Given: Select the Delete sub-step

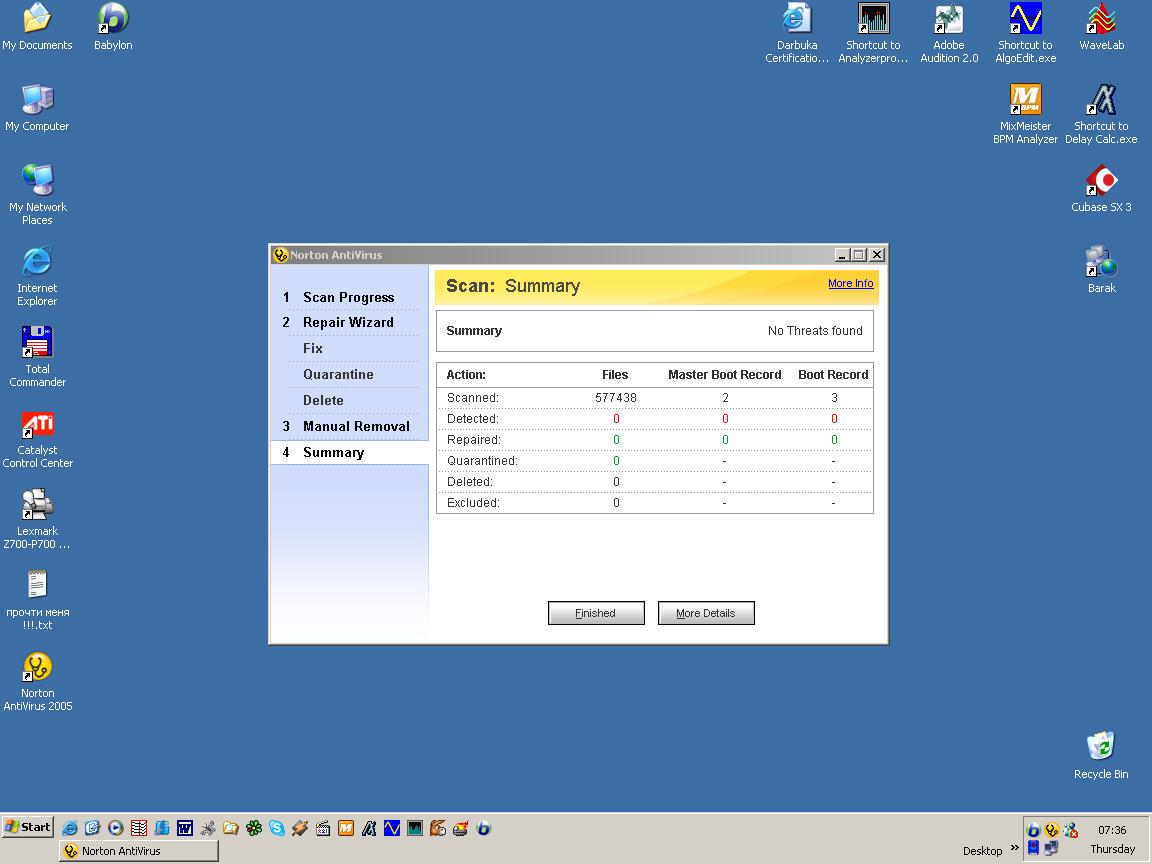Looking at the screenshot, I should pos(323,400).
